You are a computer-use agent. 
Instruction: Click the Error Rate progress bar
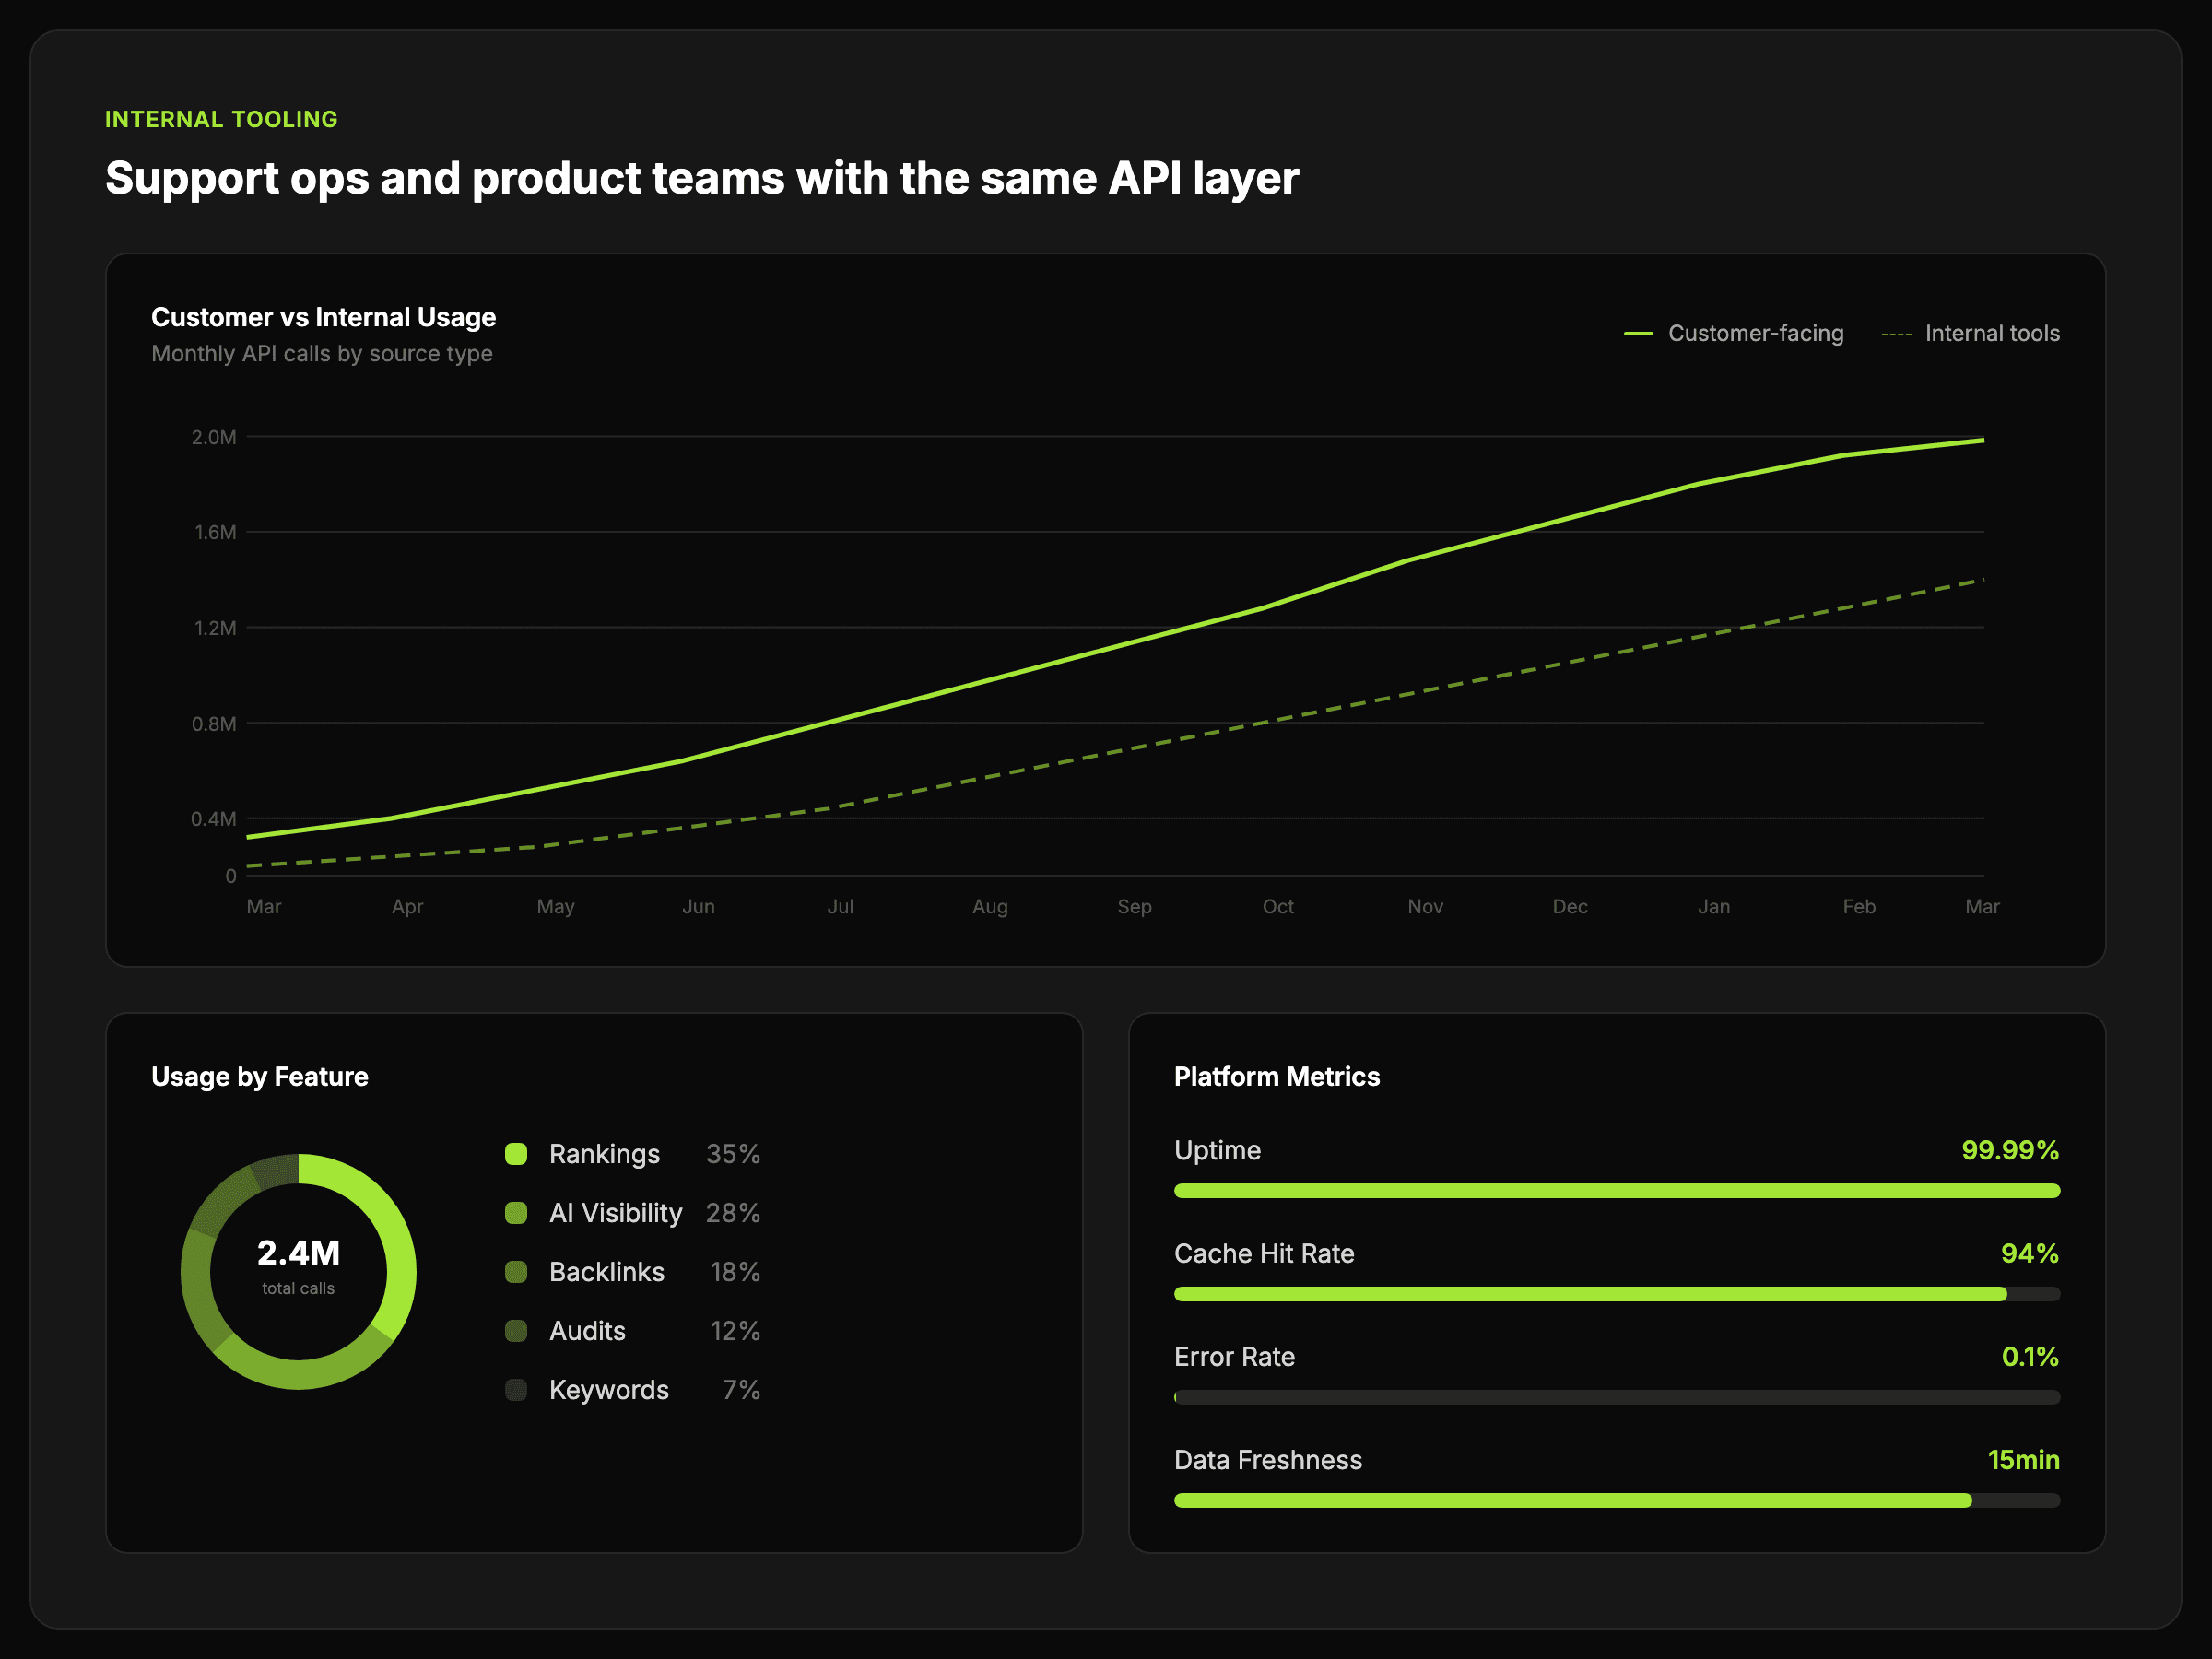[x=1616, y=1397]
